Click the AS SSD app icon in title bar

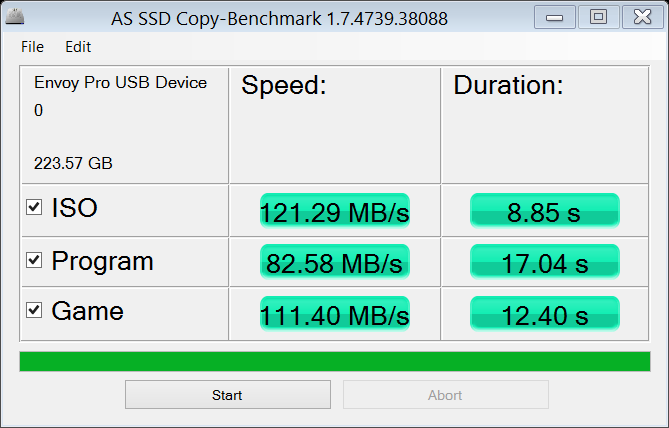click(x=17, y=18)
